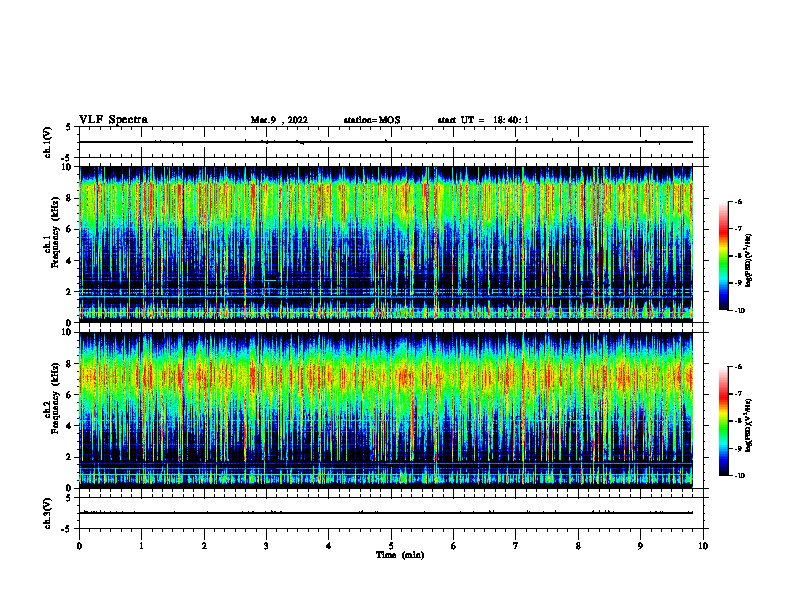Click the "station=MOS" header label
The image size is (792, 612).
point(372,120)
